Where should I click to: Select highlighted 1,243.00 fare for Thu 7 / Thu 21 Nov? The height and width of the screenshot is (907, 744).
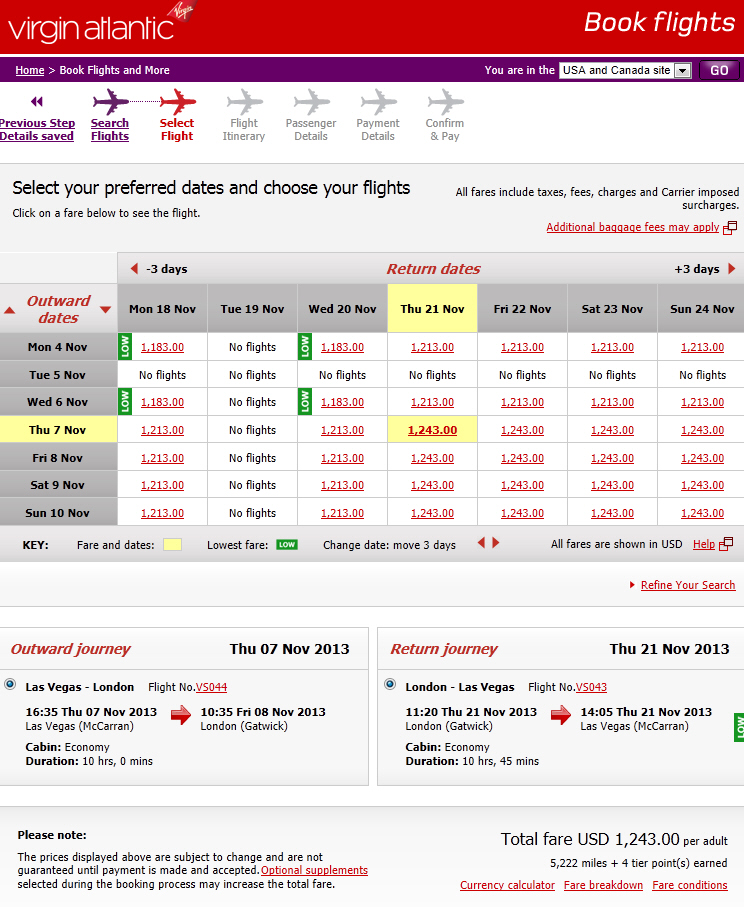click(x=432, y=430)
